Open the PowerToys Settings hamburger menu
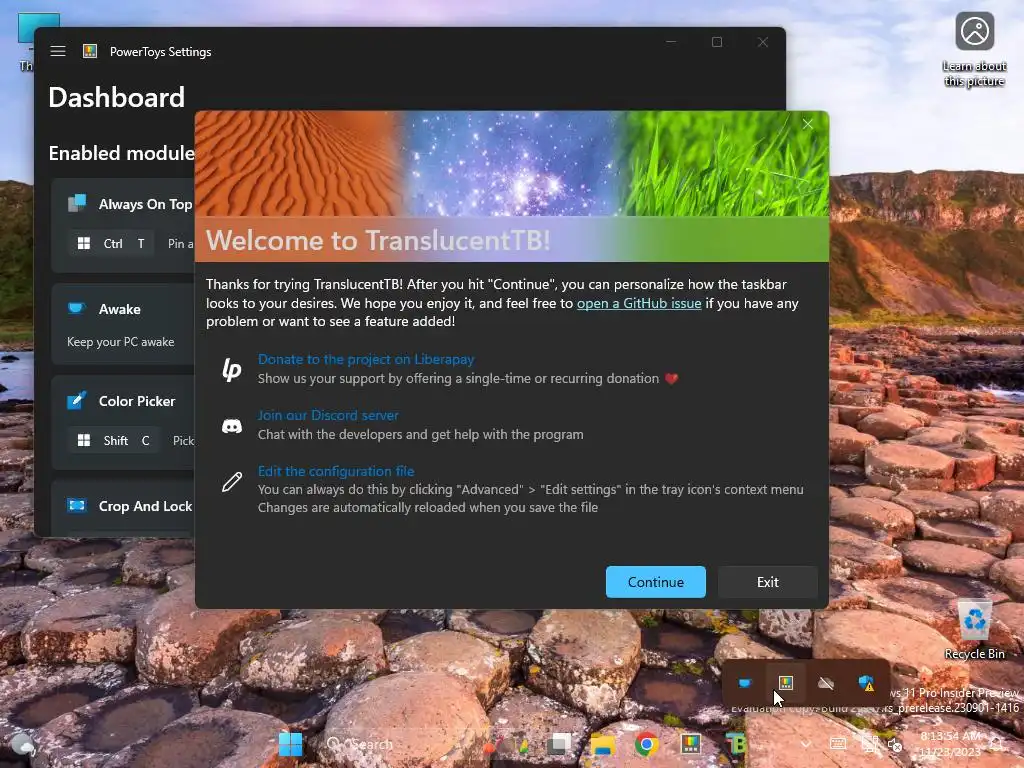The width and height of the screenshot is (1024, 768). [x=57, y=51]
